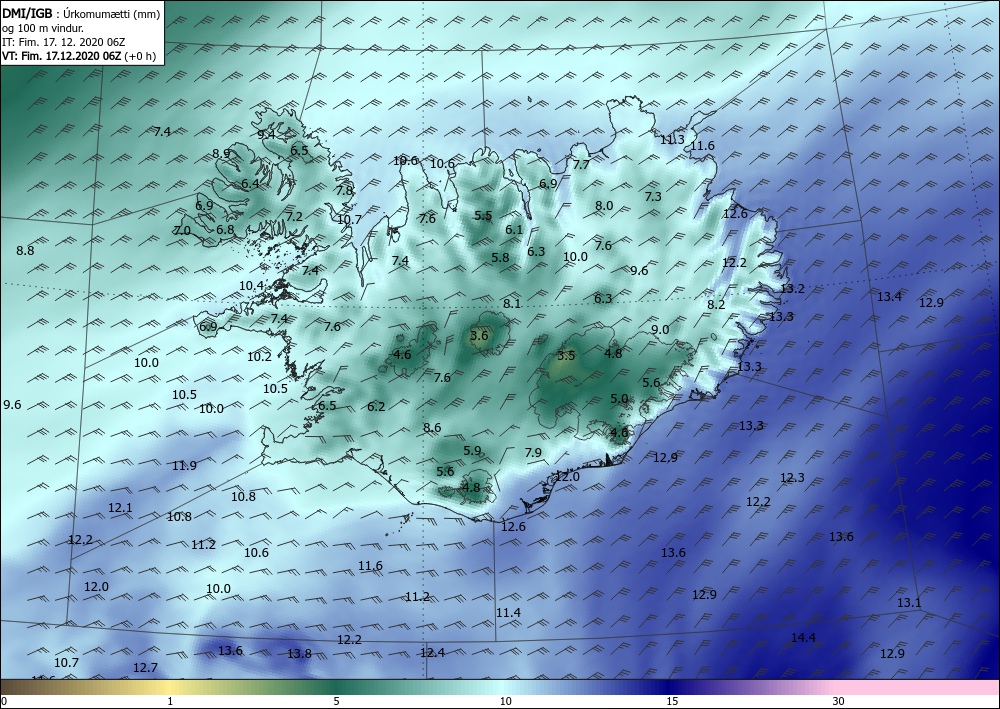
Task: Click the 13.4 value on the map
Action: coord(889,296)
